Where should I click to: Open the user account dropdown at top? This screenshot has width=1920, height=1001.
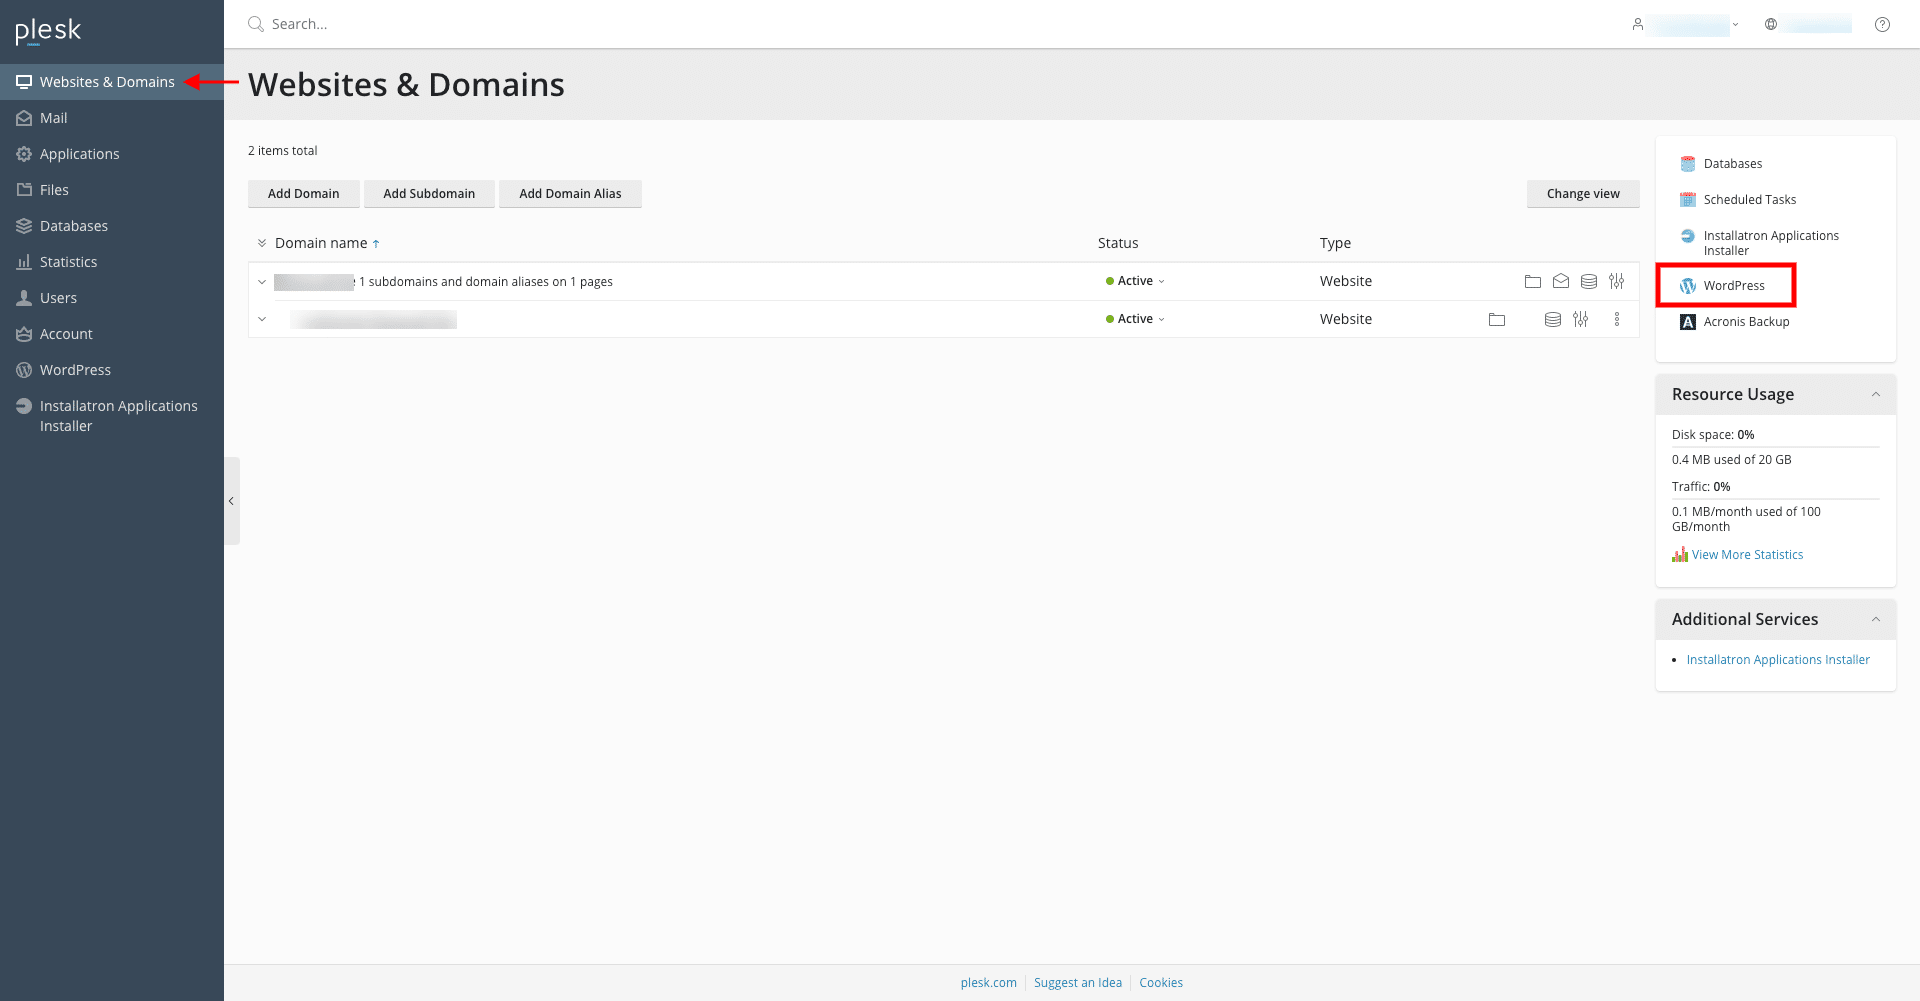[x=1685, y=24]
